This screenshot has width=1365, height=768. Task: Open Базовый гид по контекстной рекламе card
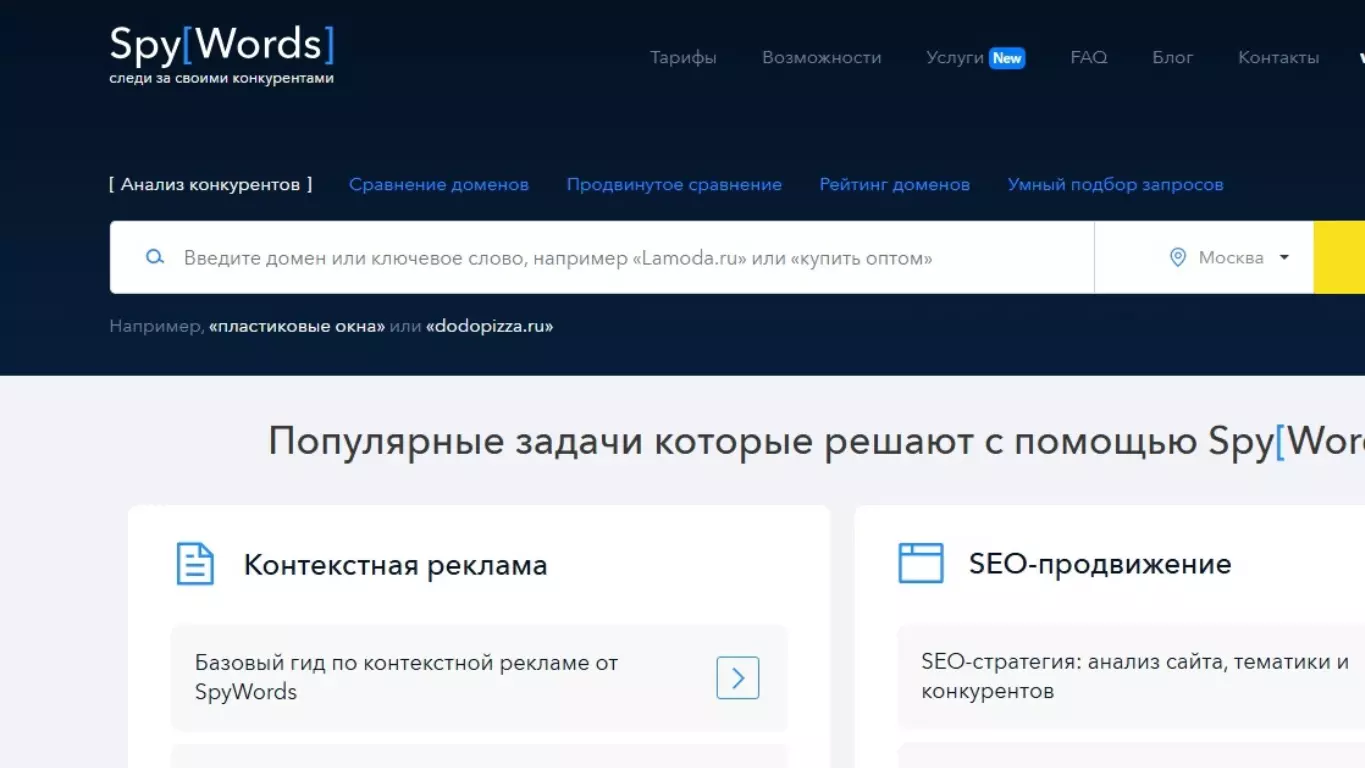[x=479, y=678]
